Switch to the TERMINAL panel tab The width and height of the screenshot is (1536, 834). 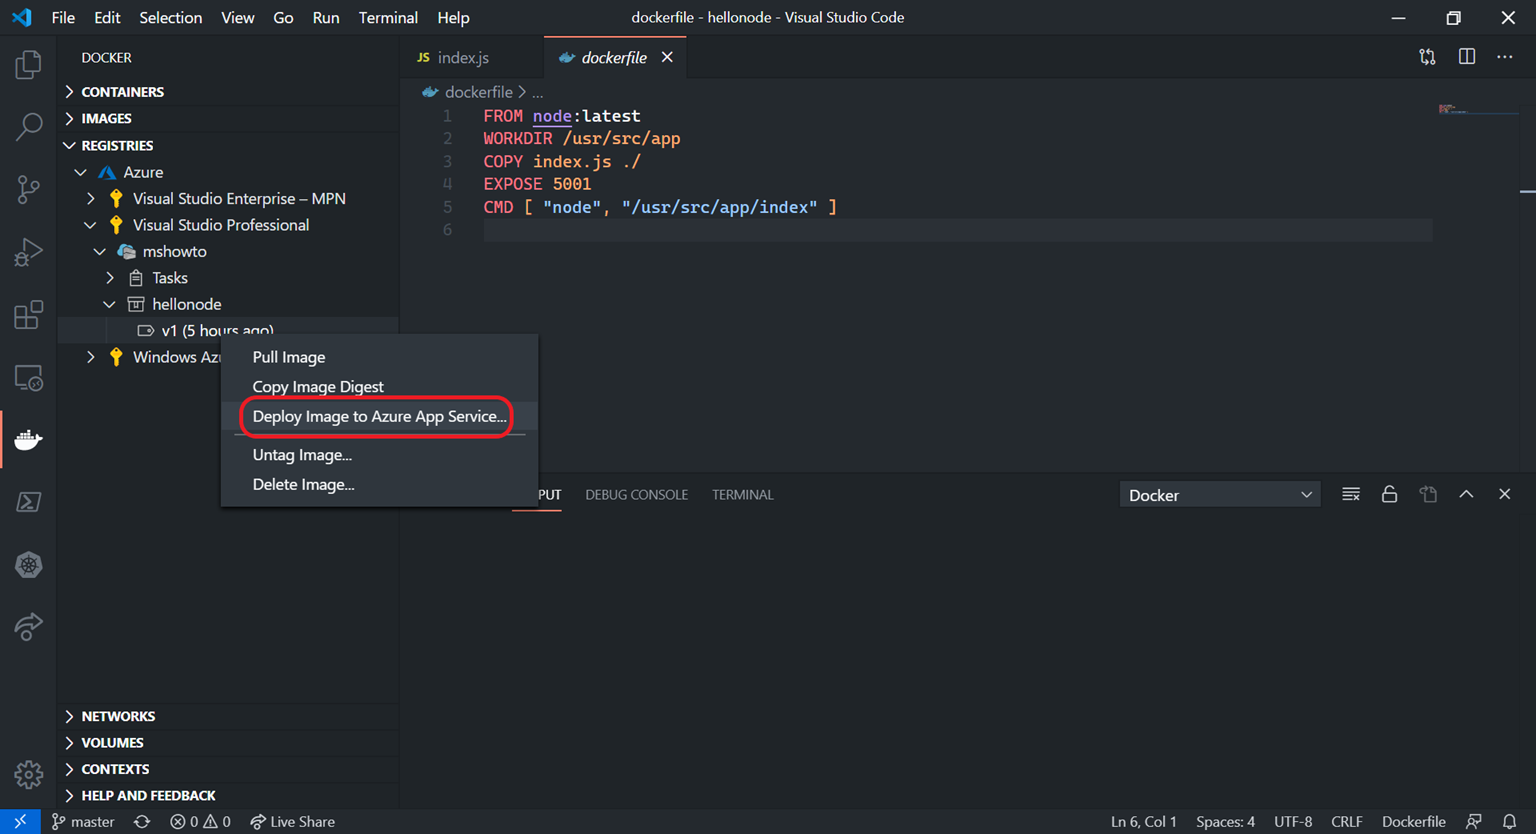click(742, 494)
